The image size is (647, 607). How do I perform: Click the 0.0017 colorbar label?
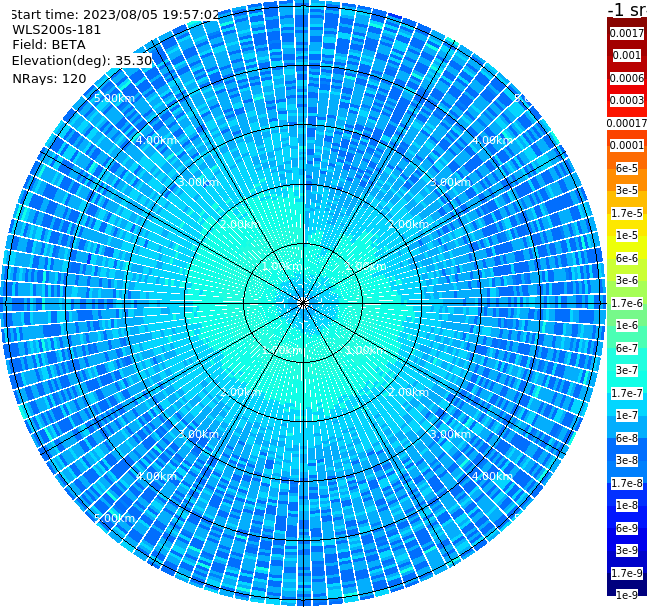[627, 33]
